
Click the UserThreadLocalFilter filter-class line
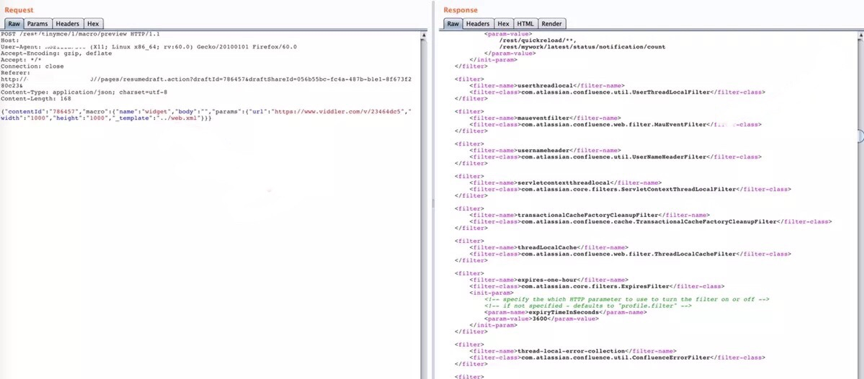[617, 92]
